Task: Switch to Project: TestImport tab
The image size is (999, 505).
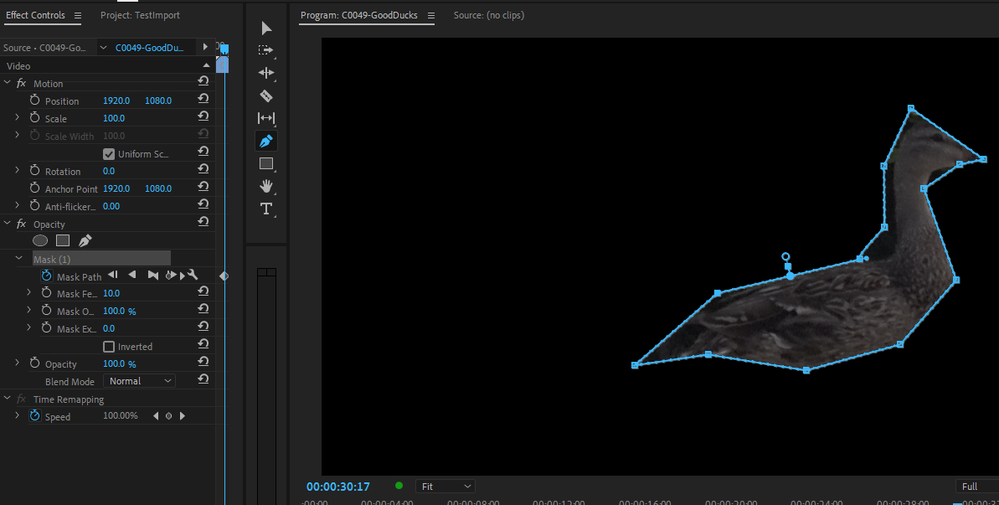Action: click(140, 15)
